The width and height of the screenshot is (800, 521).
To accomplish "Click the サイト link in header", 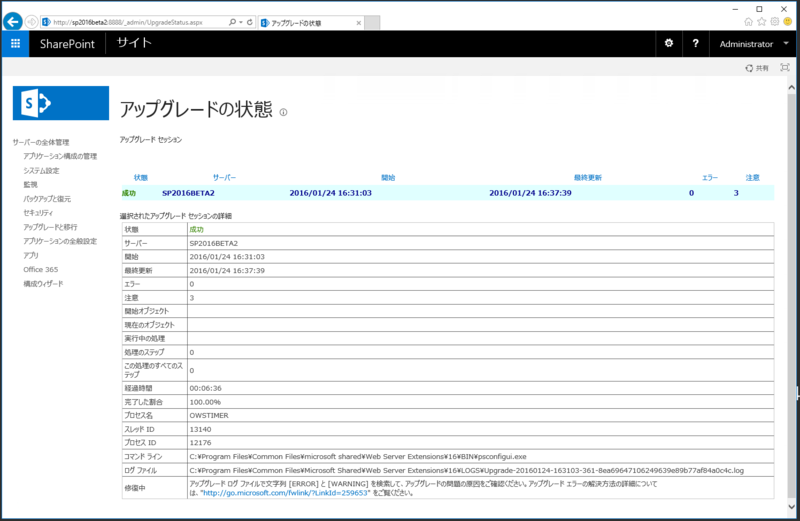I will [134, 43].
